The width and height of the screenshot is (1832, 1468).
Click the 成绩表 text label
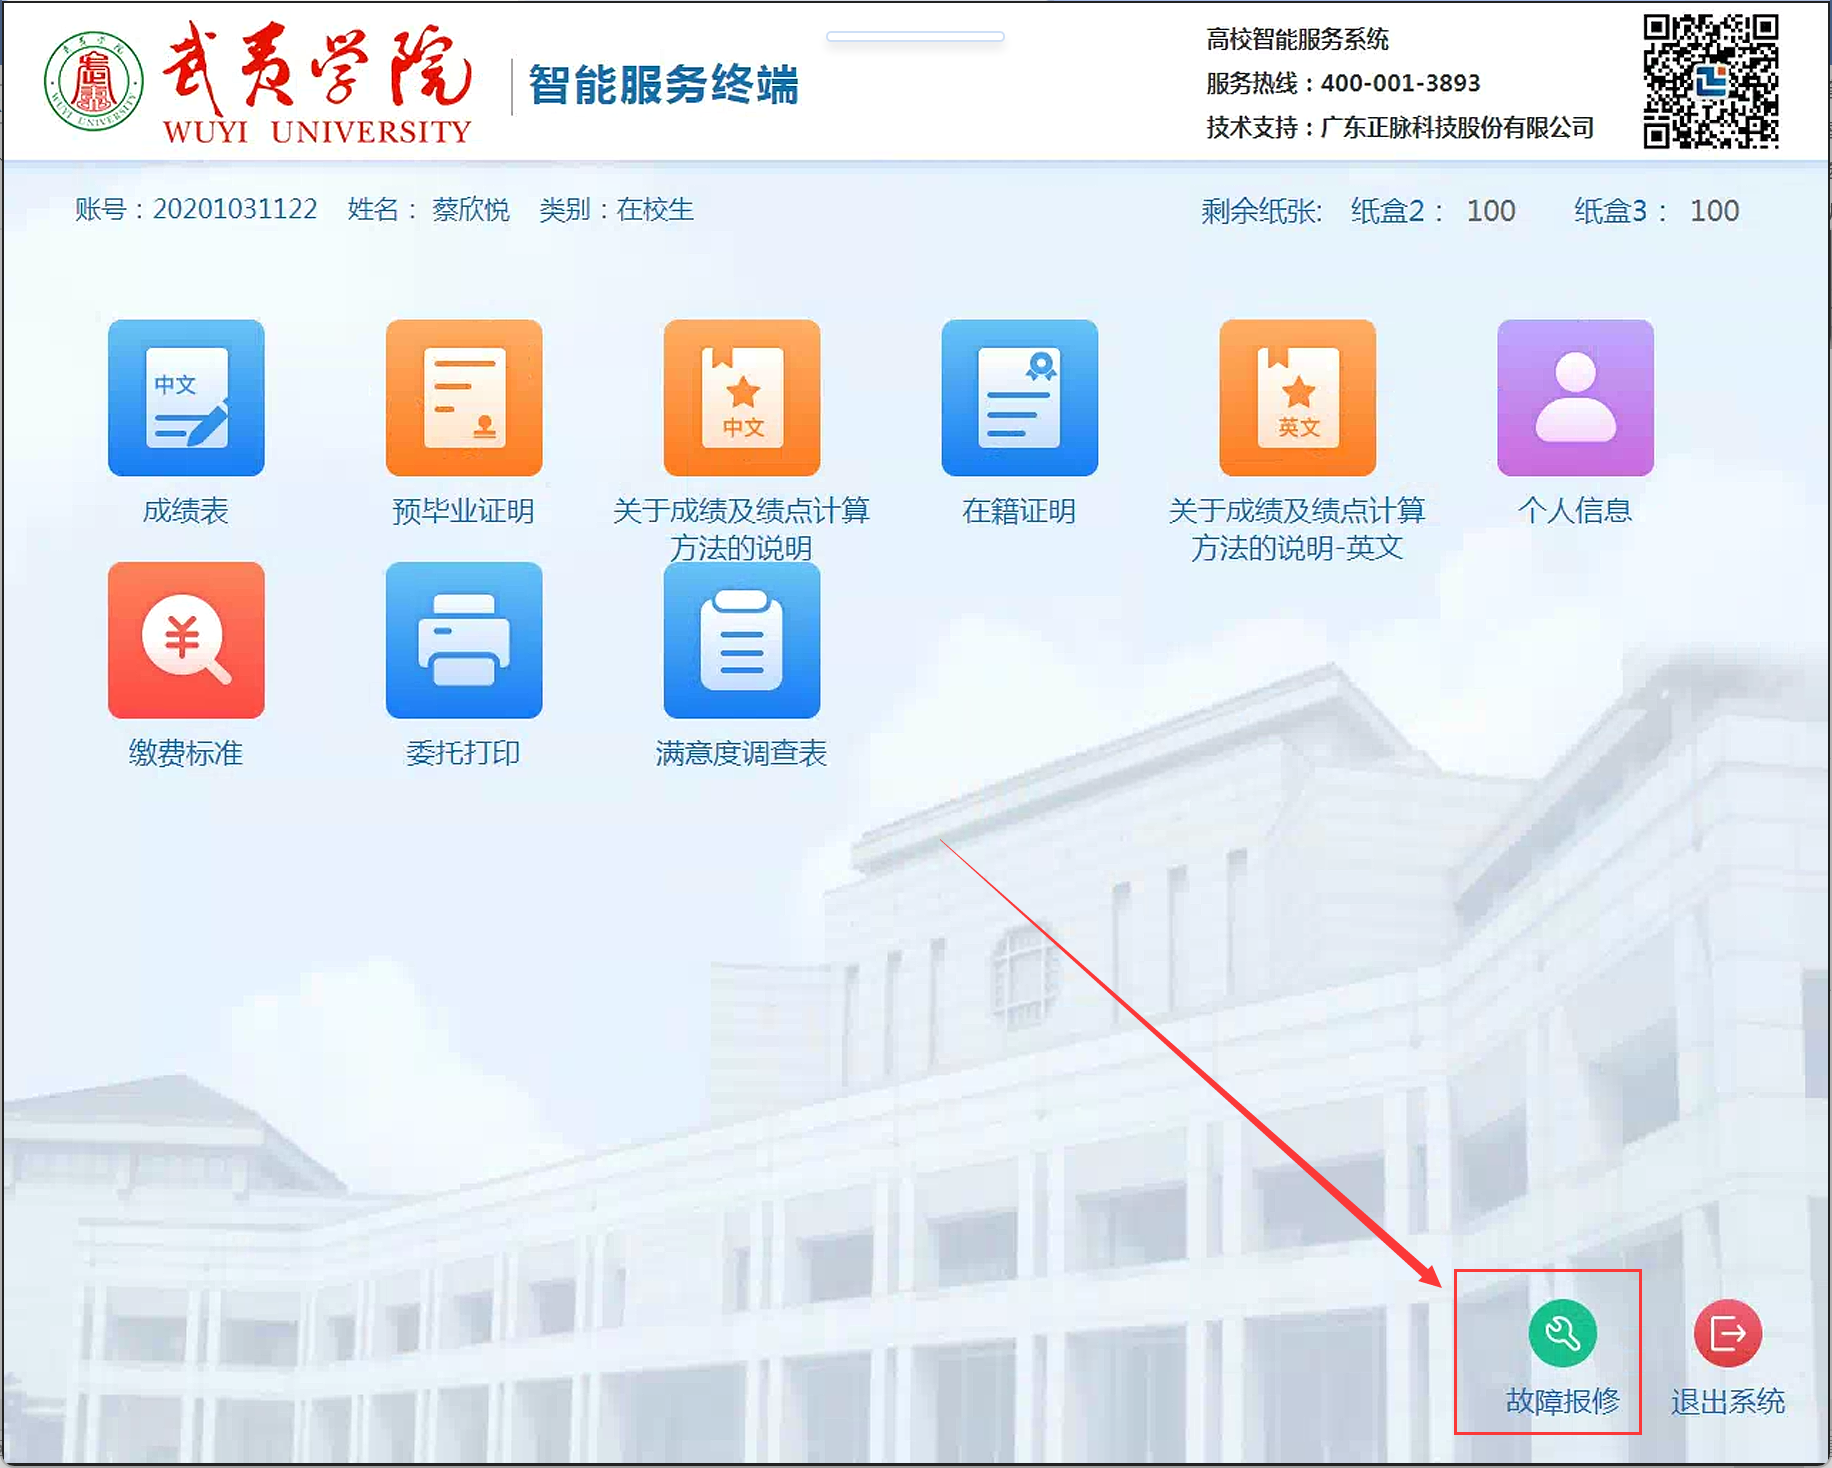186,511
